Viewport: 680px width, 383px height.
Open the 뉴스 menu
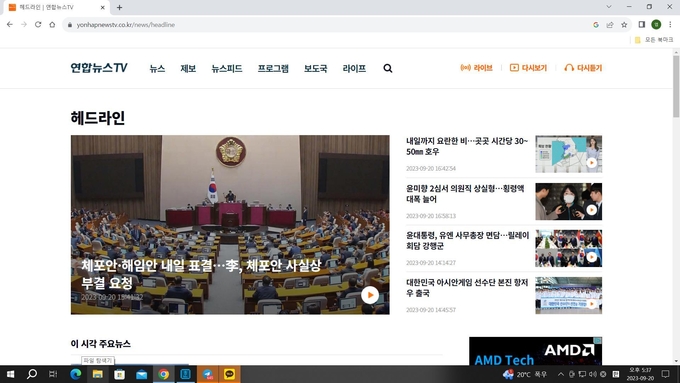pos(157,69)
